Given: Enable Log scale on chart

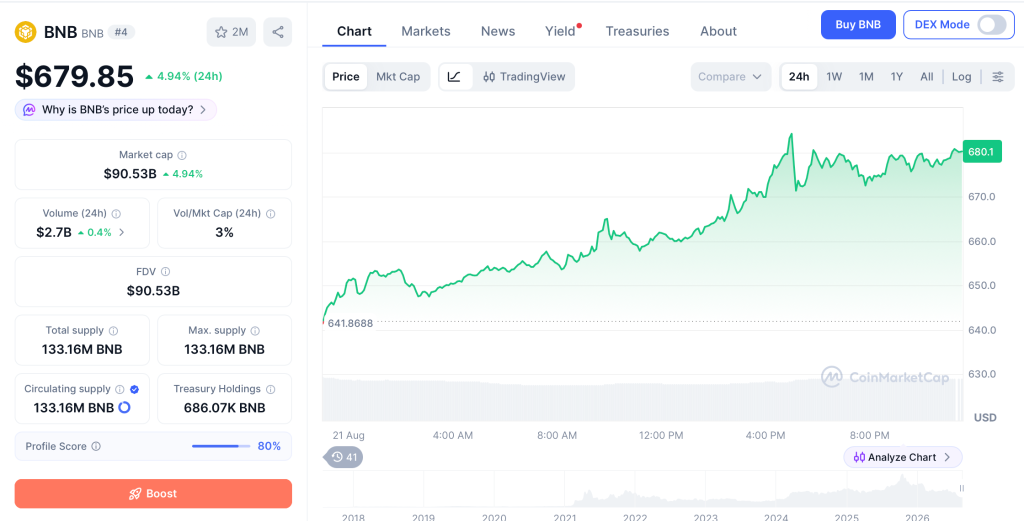Looking at the screenshot, I should pos(961,76).
